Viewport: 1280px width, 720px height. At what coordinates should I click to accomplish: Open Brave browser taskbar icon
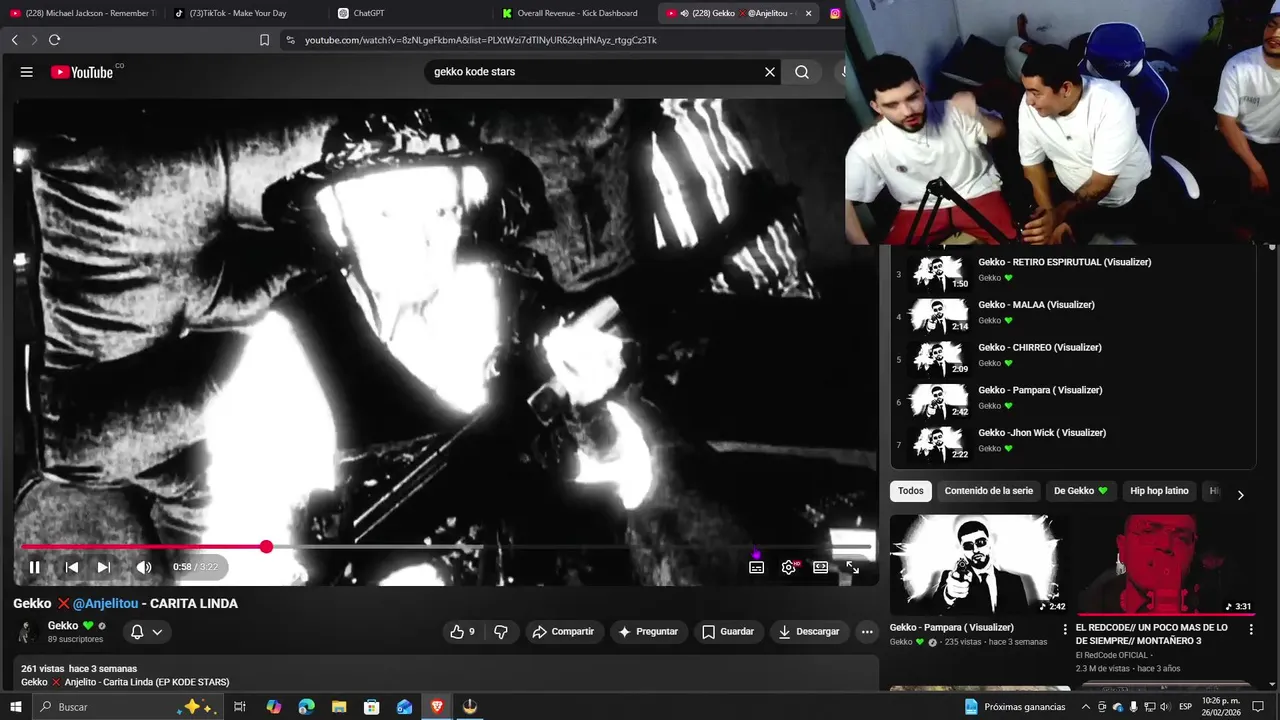tap(437, 707)
